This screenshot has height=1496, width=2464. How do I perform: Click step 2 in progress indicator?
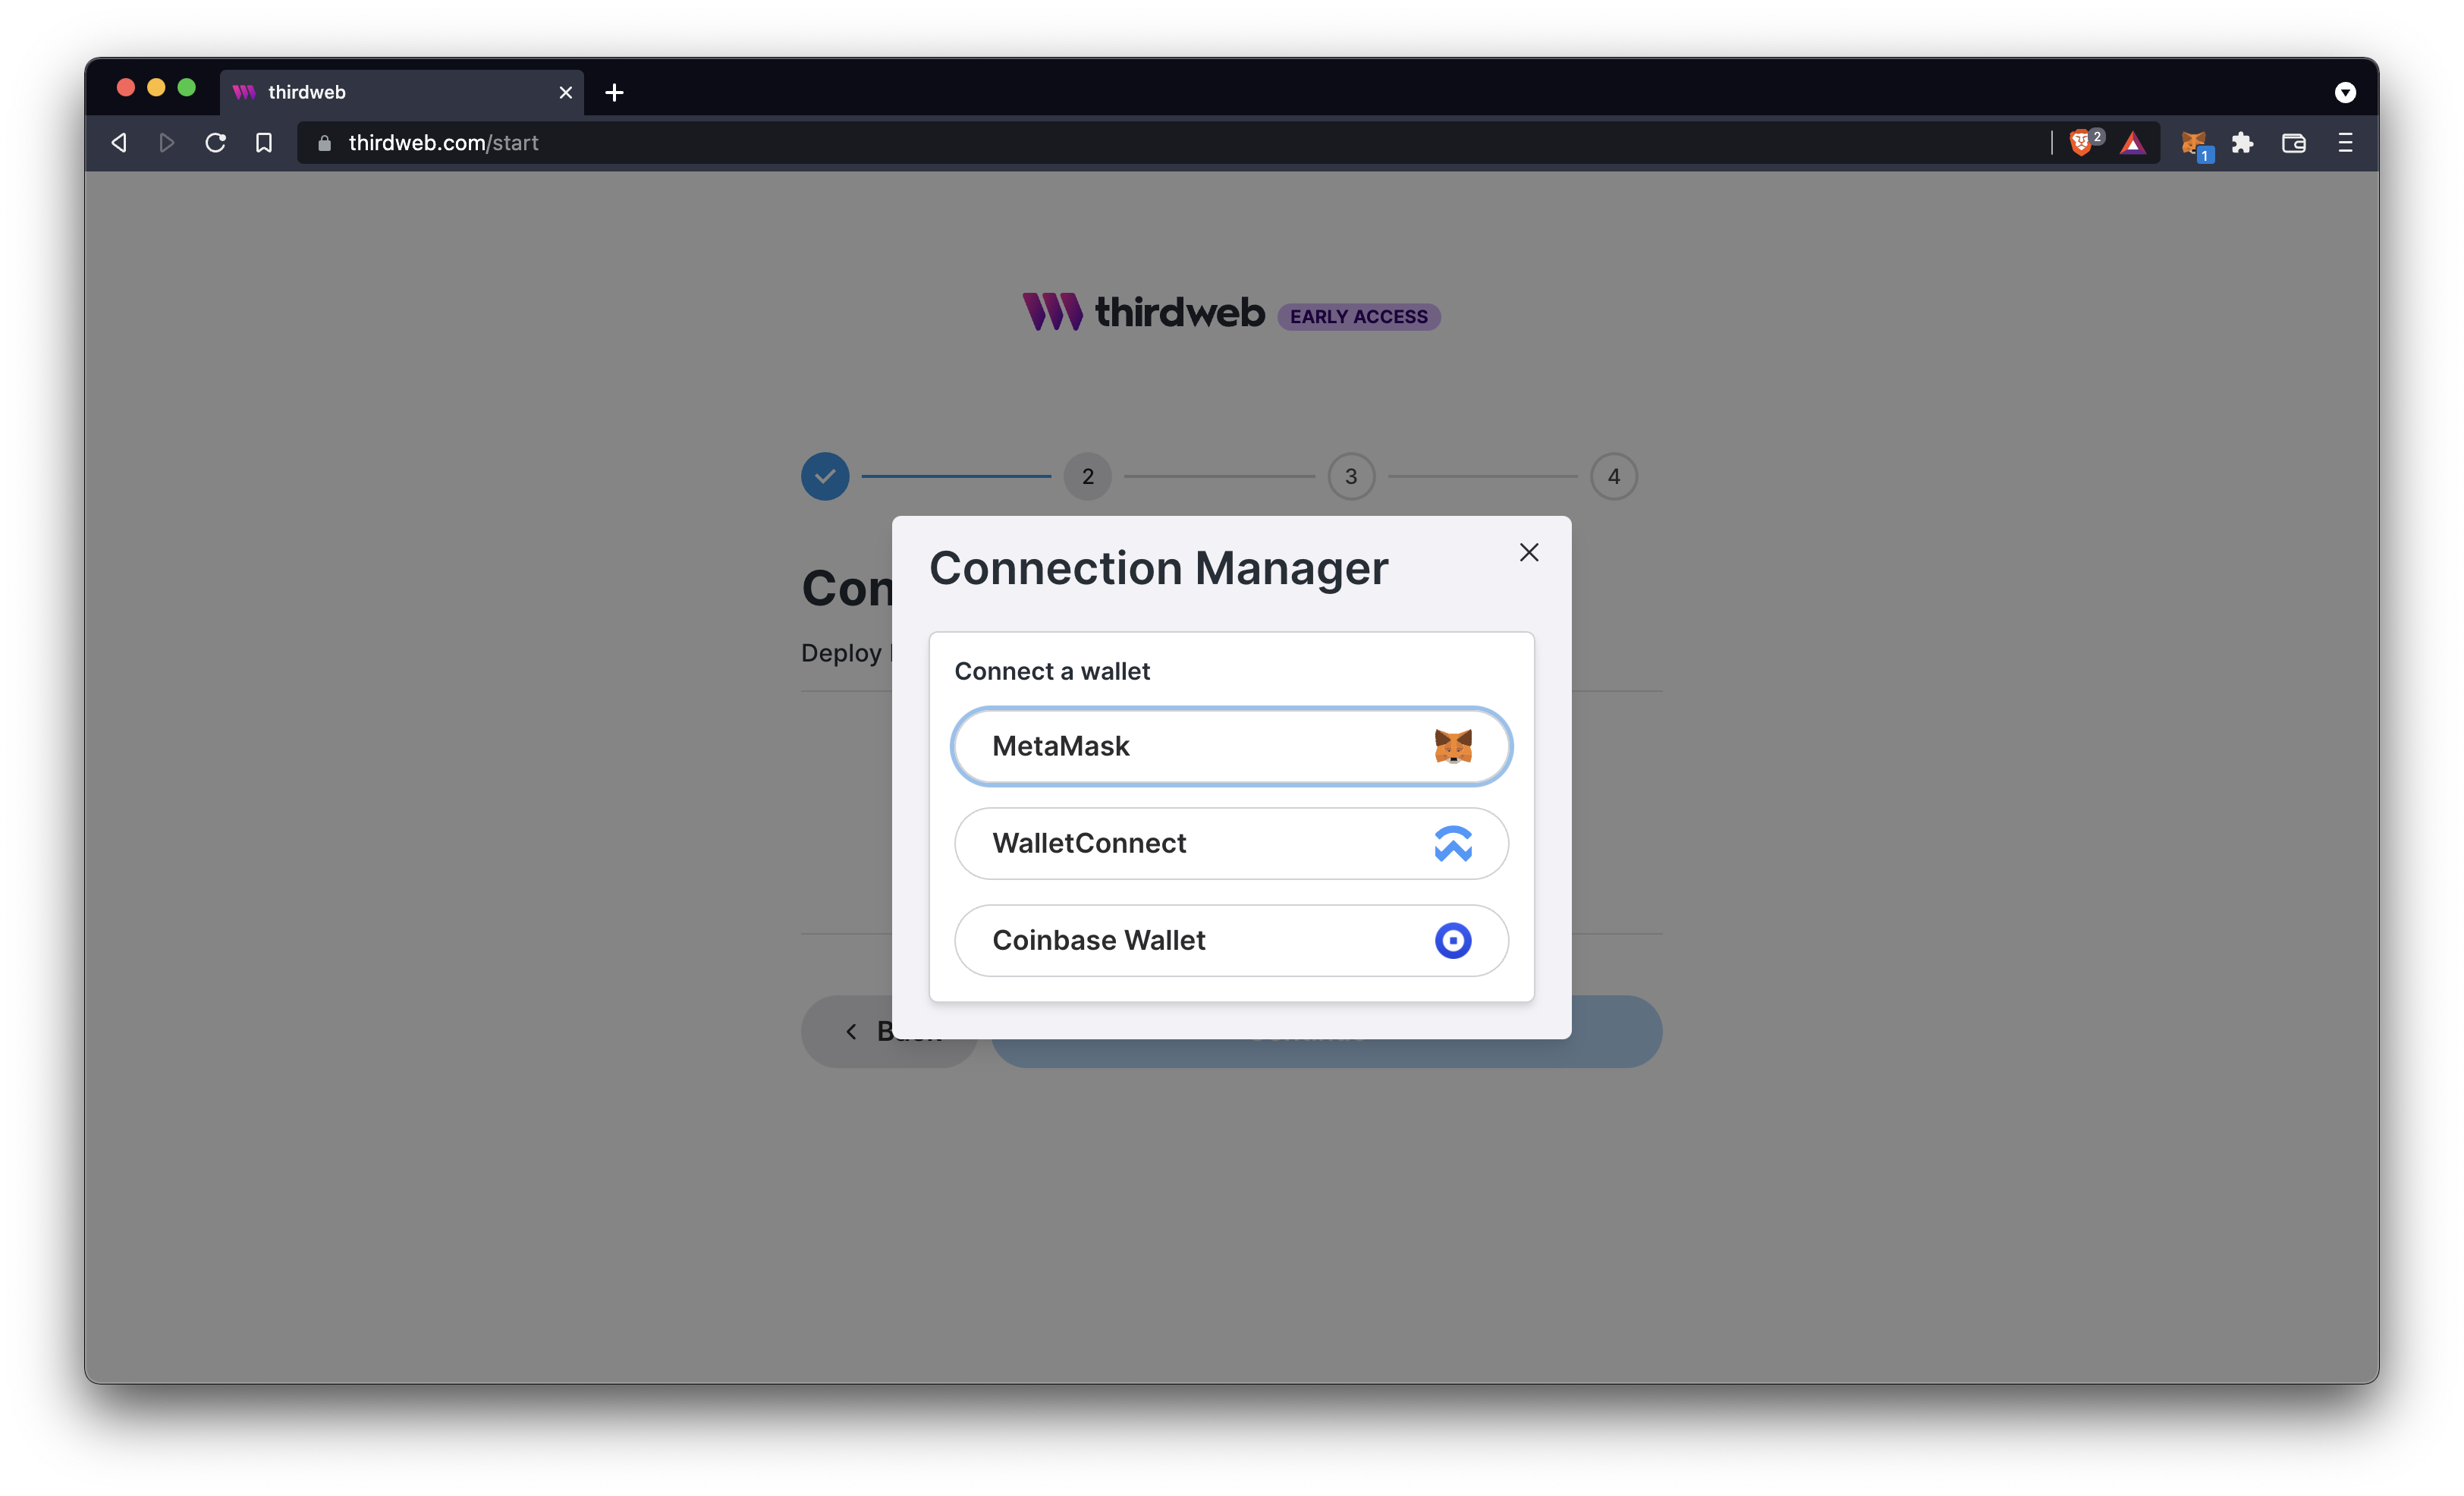1088,476
